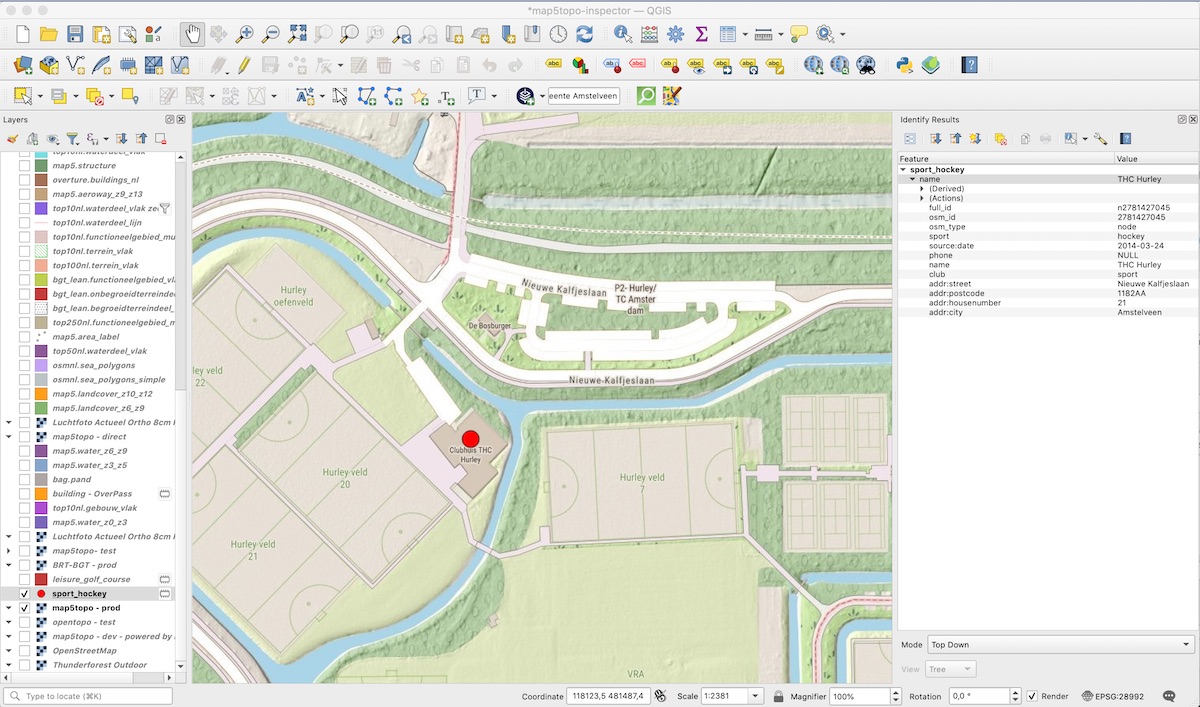Select the Pan Map tool
Viewport: 1200px width, 707px height.
coord(193,33)
